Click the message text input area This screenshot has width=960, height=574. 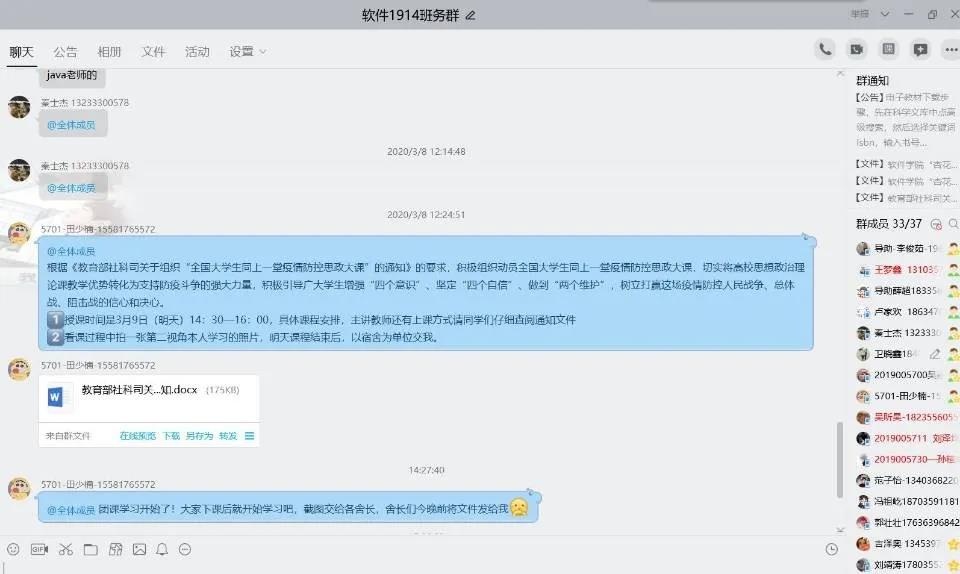coord(420,566)
